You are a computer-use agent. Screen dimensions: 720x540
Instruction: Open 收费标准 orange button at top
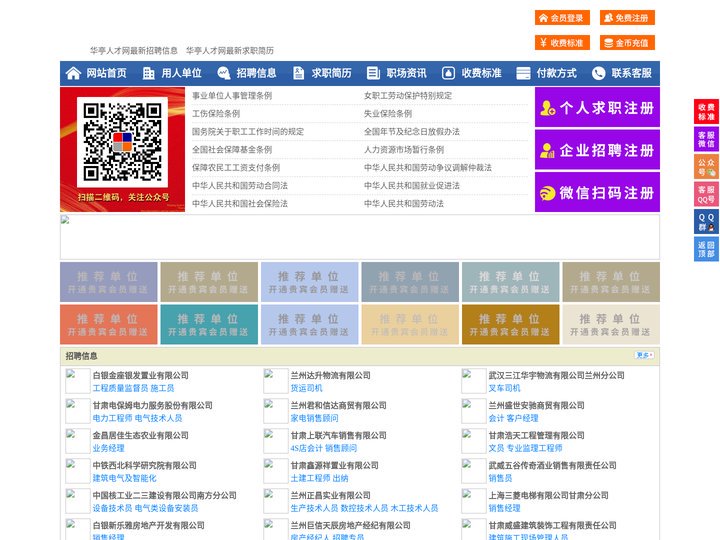(x=562, y=43)
